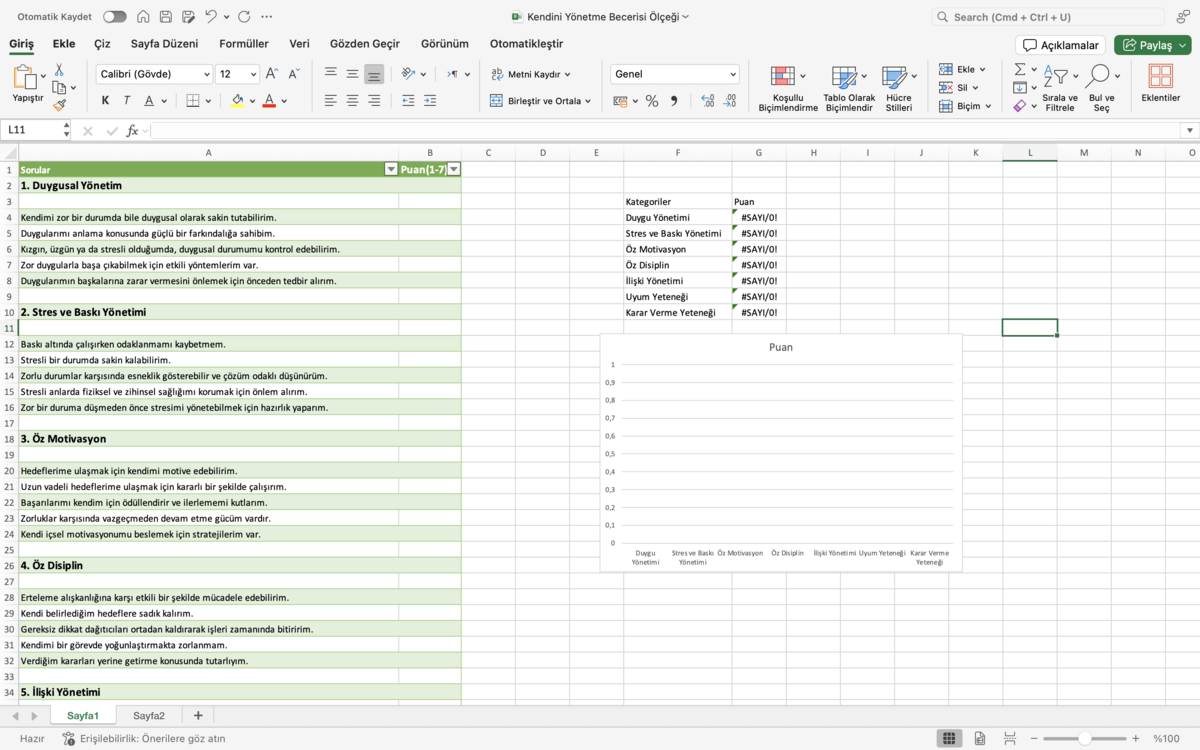Click the Fill down icon

(x=1019, y=87)
